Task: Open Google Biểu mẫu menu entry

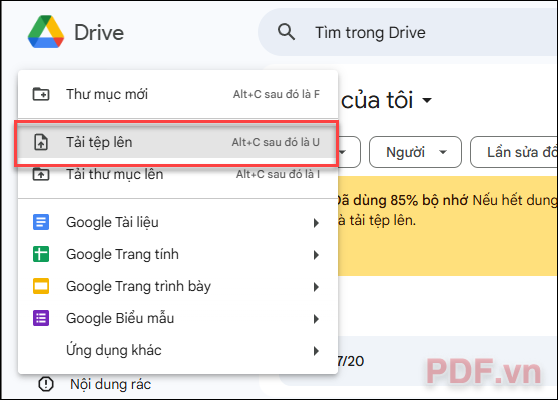Action: 178,318
